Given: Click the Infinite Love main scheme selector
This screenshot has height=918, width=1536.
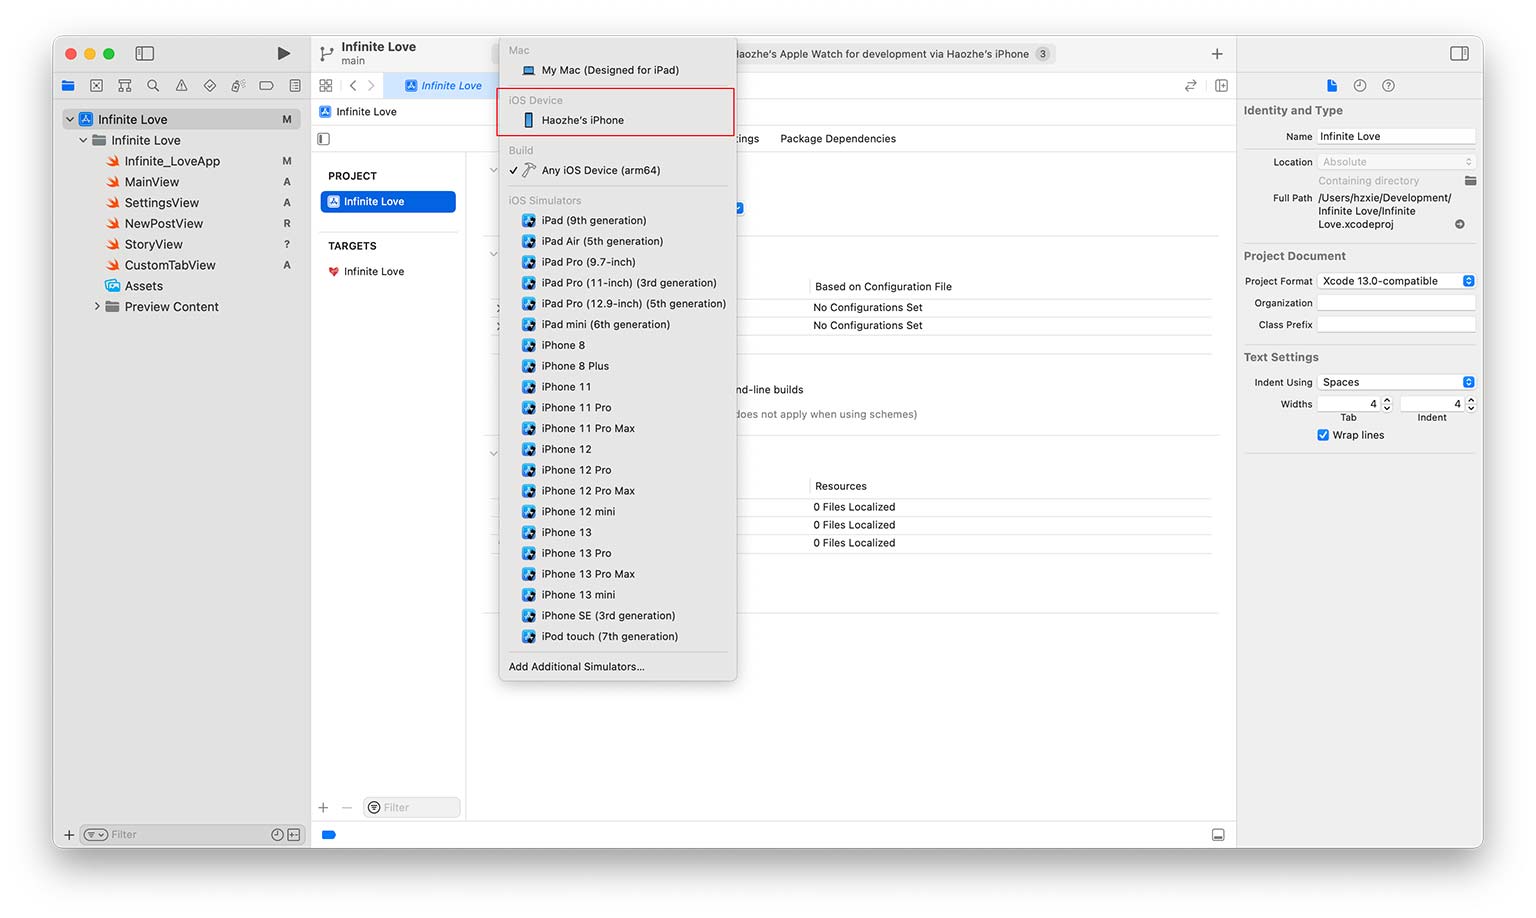Looking at the screenshot, I should pyautogui.click(x=378, y=53).
